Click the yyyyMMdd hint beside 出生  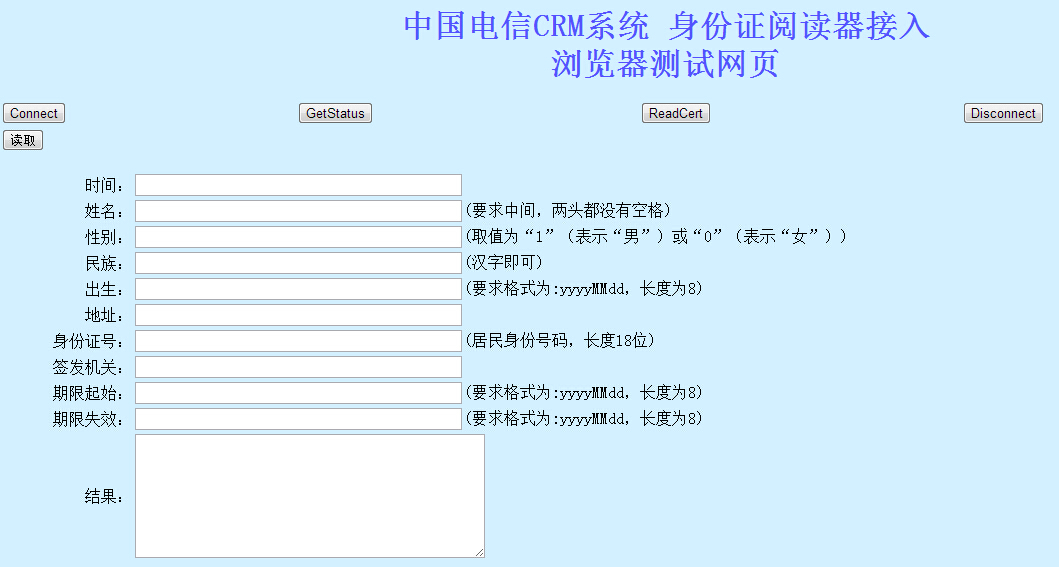[584, 289]
